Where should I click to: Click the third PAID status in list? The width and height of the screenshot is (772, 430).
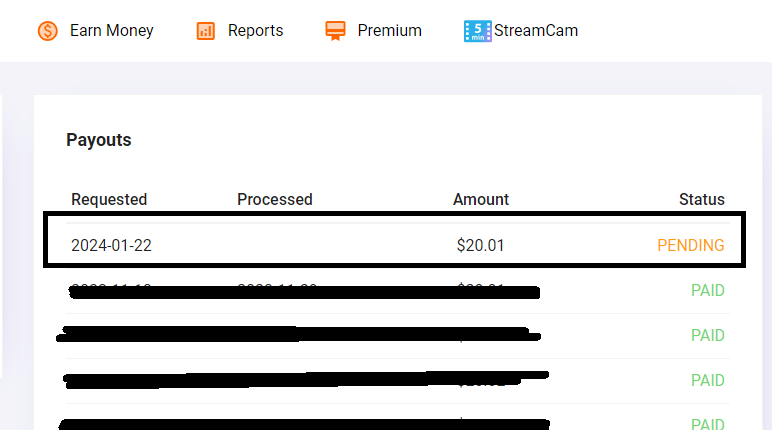point(707,381)
